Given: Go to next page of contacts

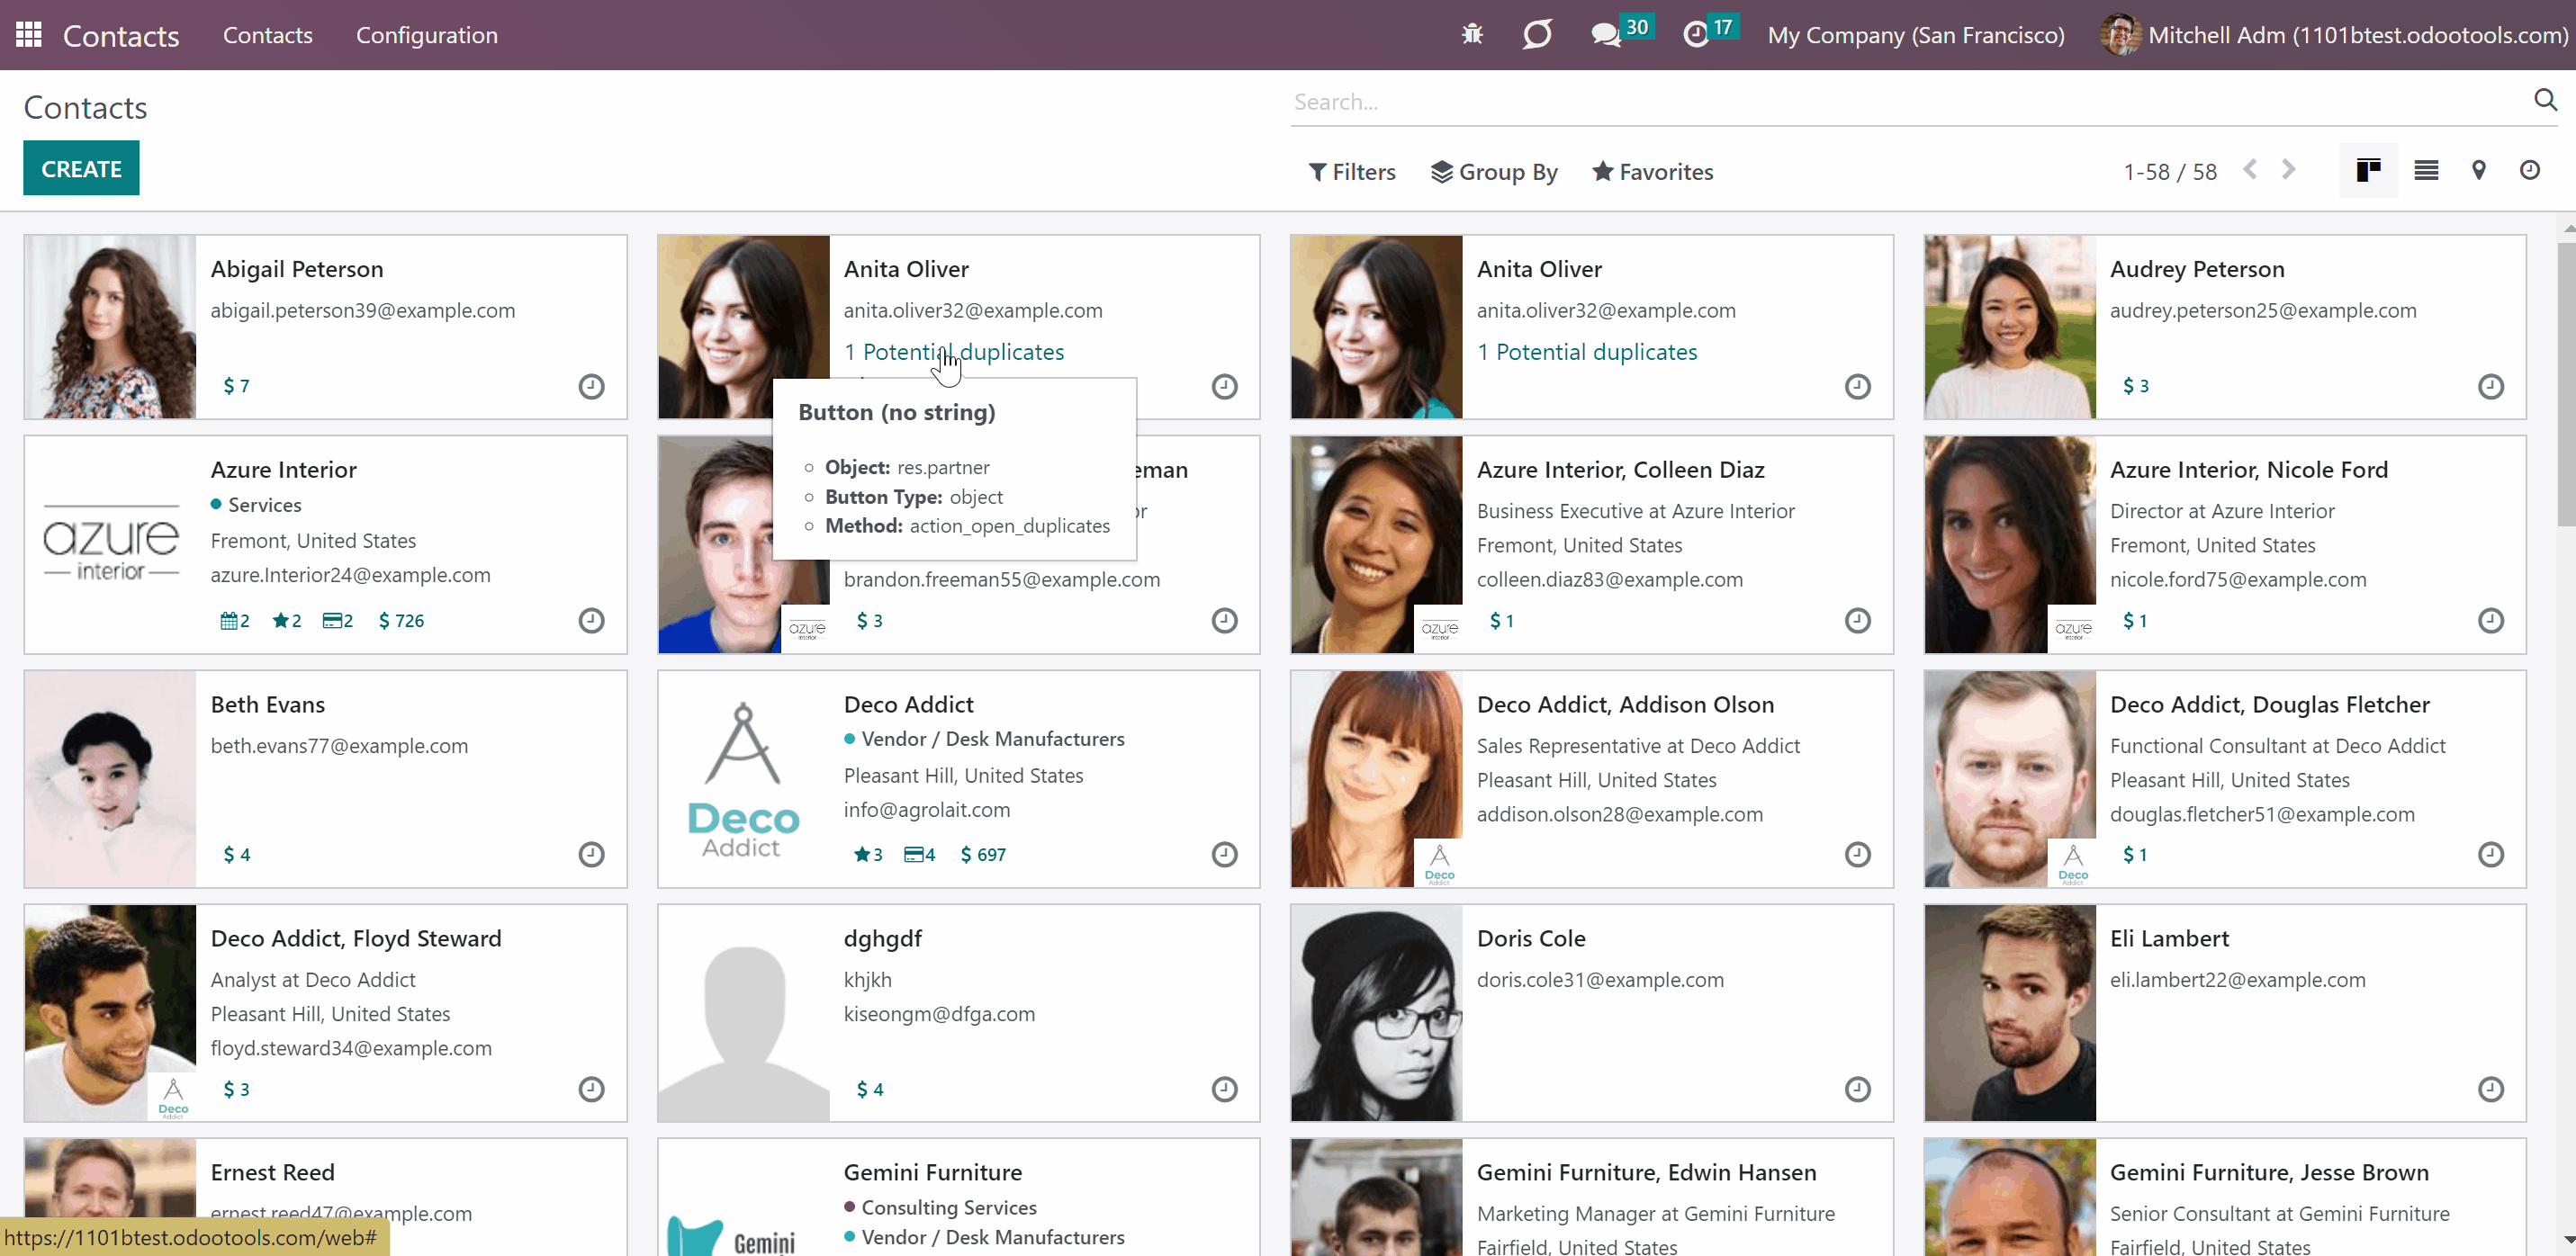Looking at the screenshot, I should pyautogui.click(x=2288, y=170).
